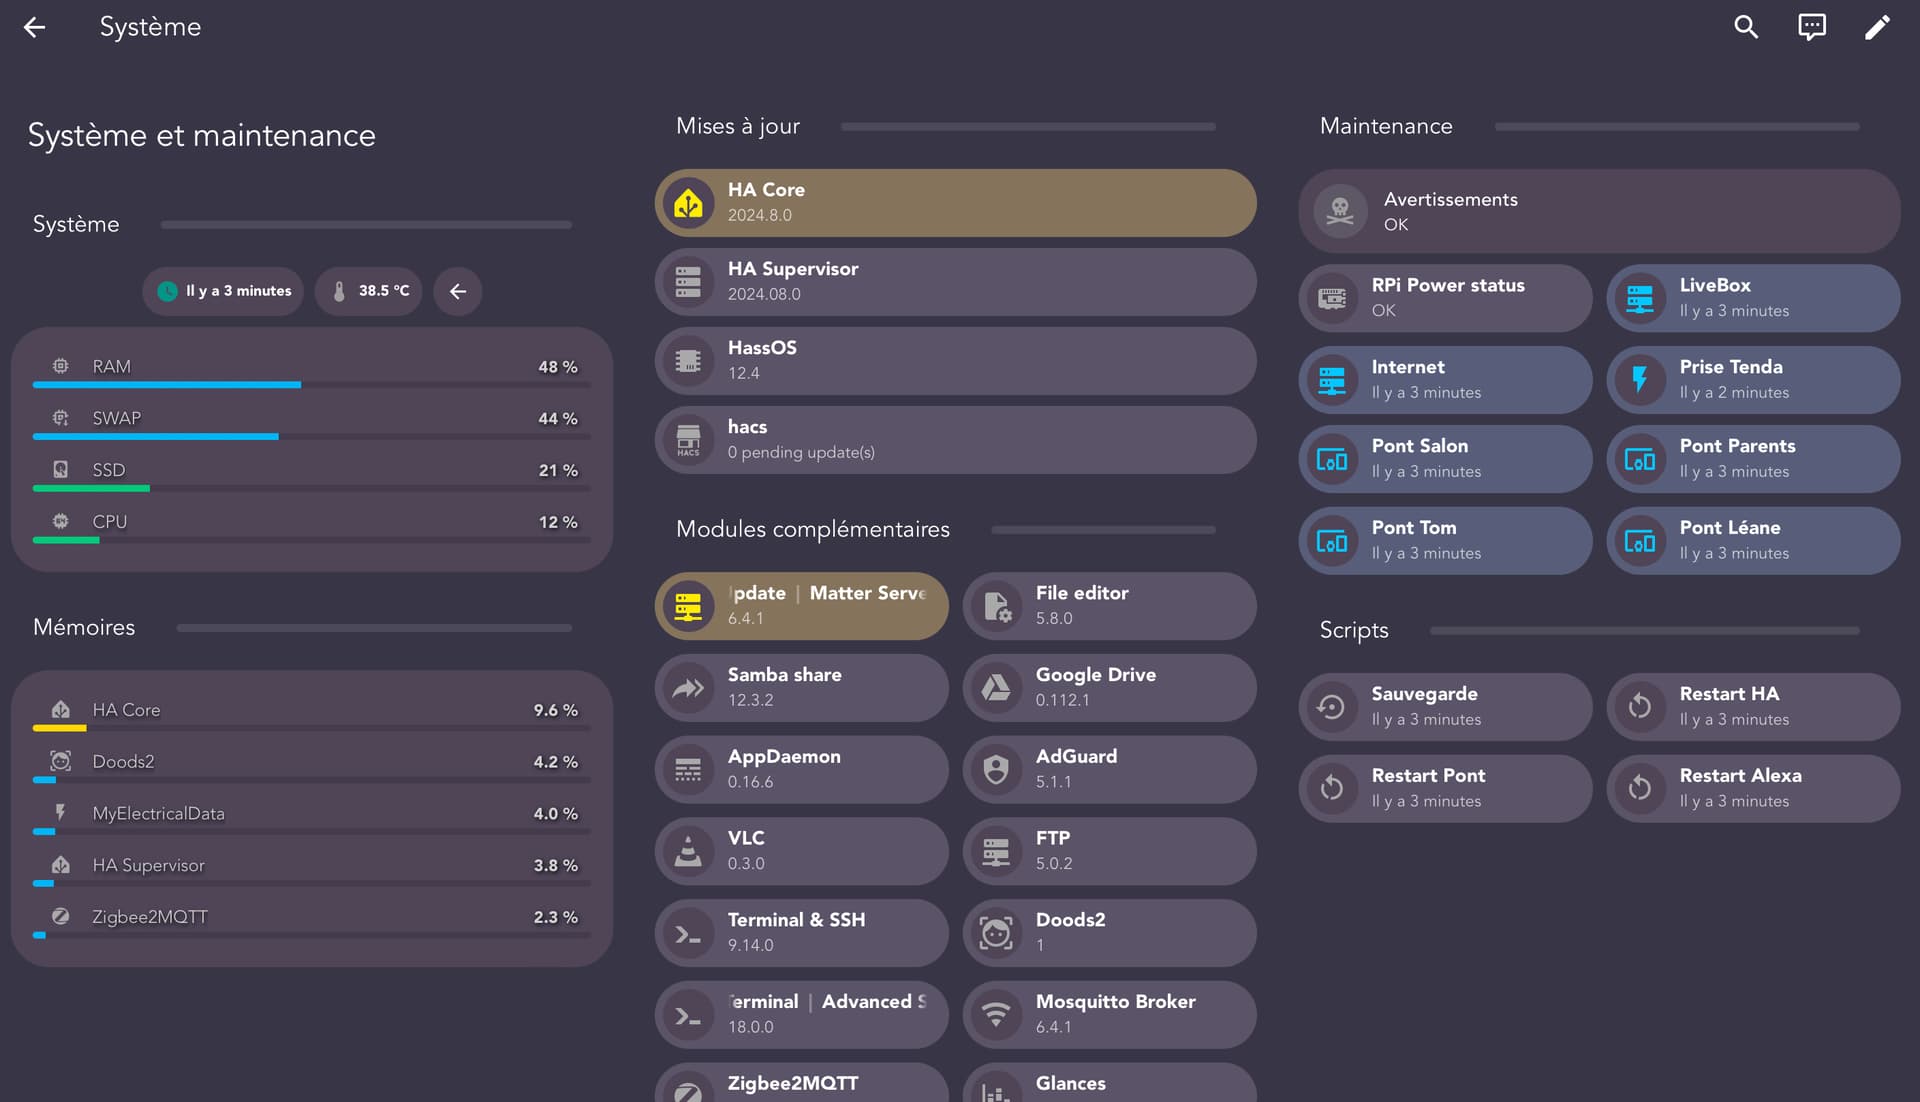Click the Restart Alexa reload icon
1920x1102 pixels.
click(x=1640, y=789)
